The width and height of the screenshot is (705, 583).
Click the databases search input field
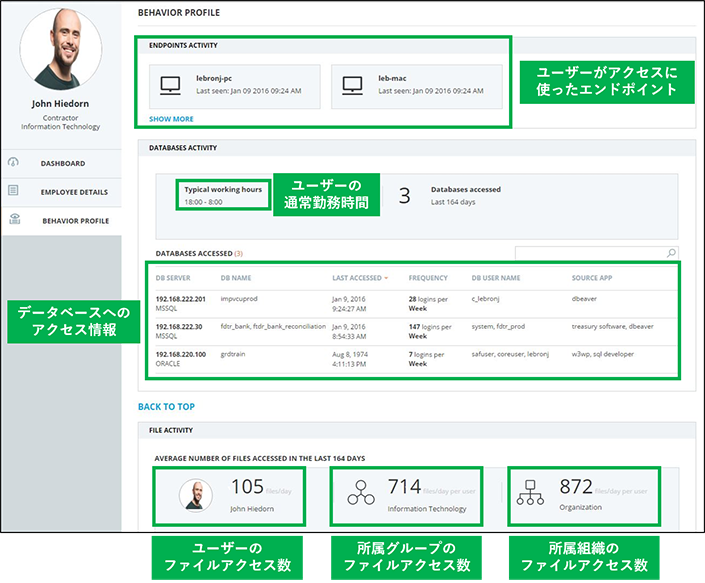coord(588,253)
